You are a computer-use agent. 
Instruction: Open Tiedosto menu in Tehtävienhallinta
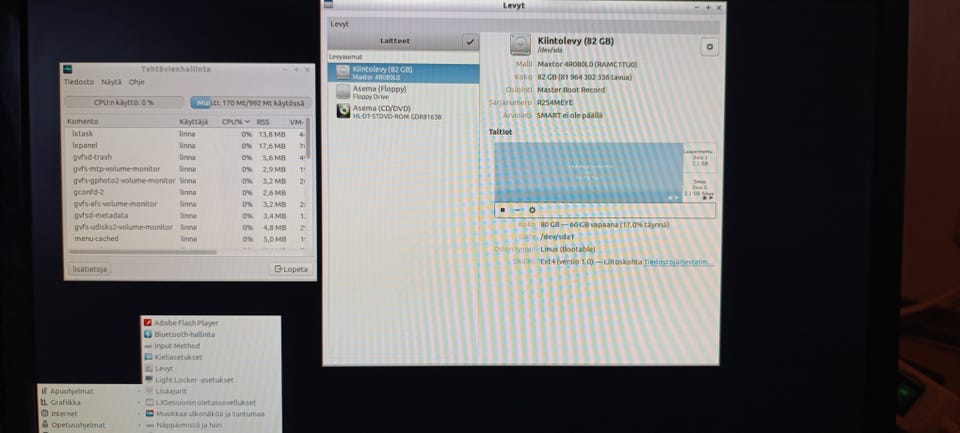coord(79,81)
